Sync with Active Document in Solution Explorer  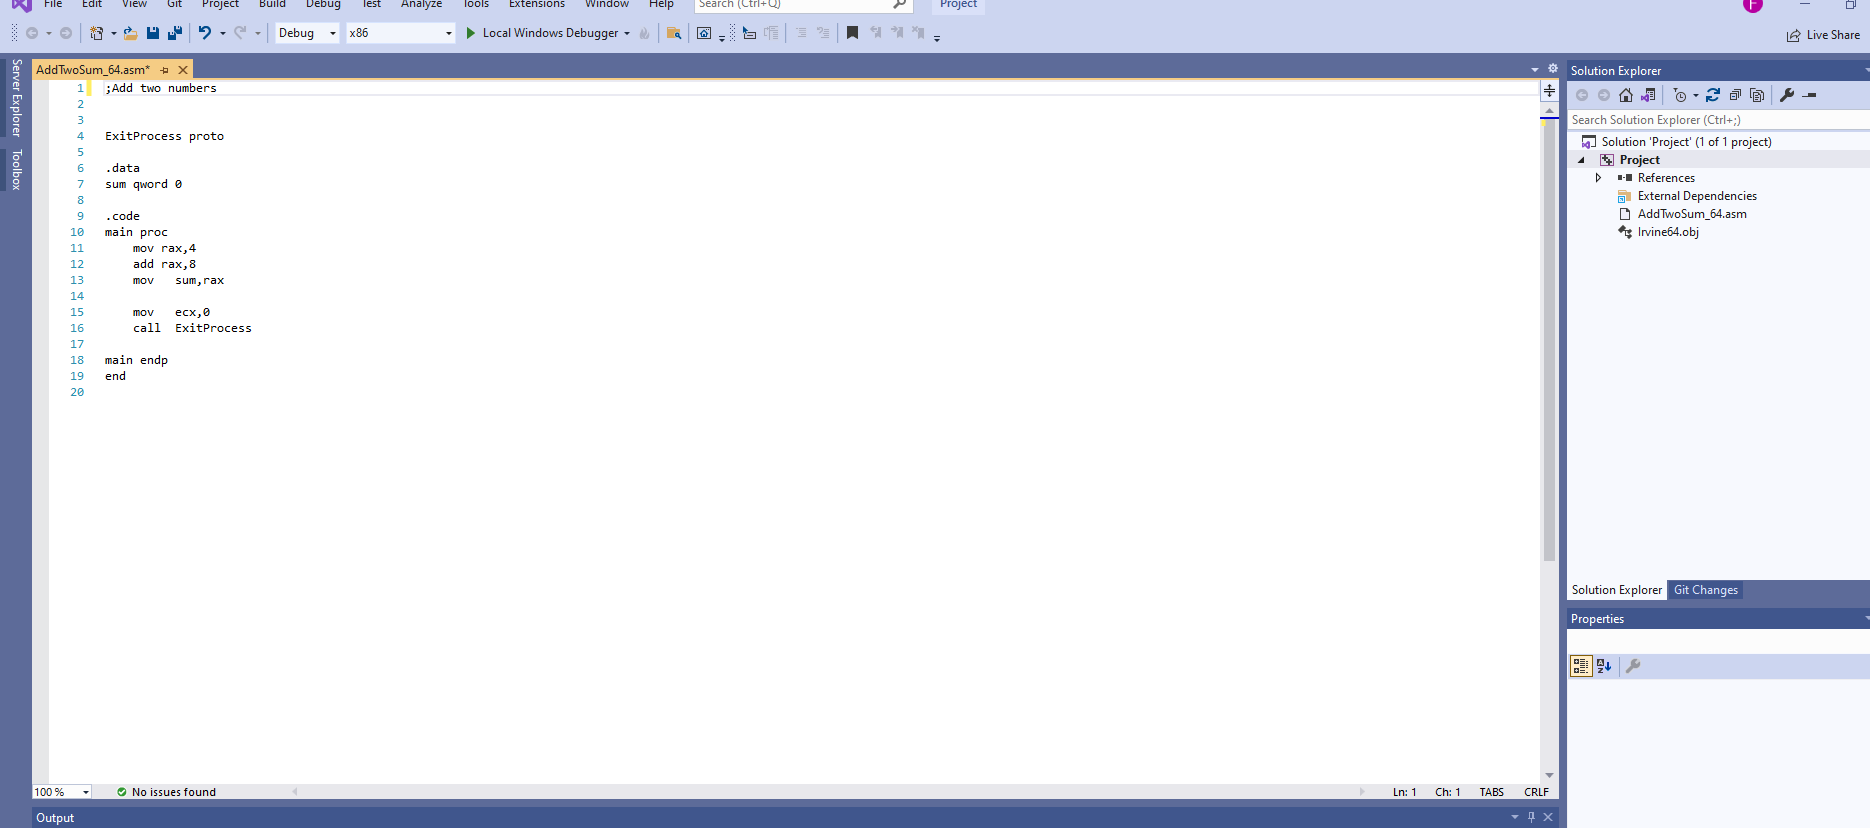point(1713,95)
